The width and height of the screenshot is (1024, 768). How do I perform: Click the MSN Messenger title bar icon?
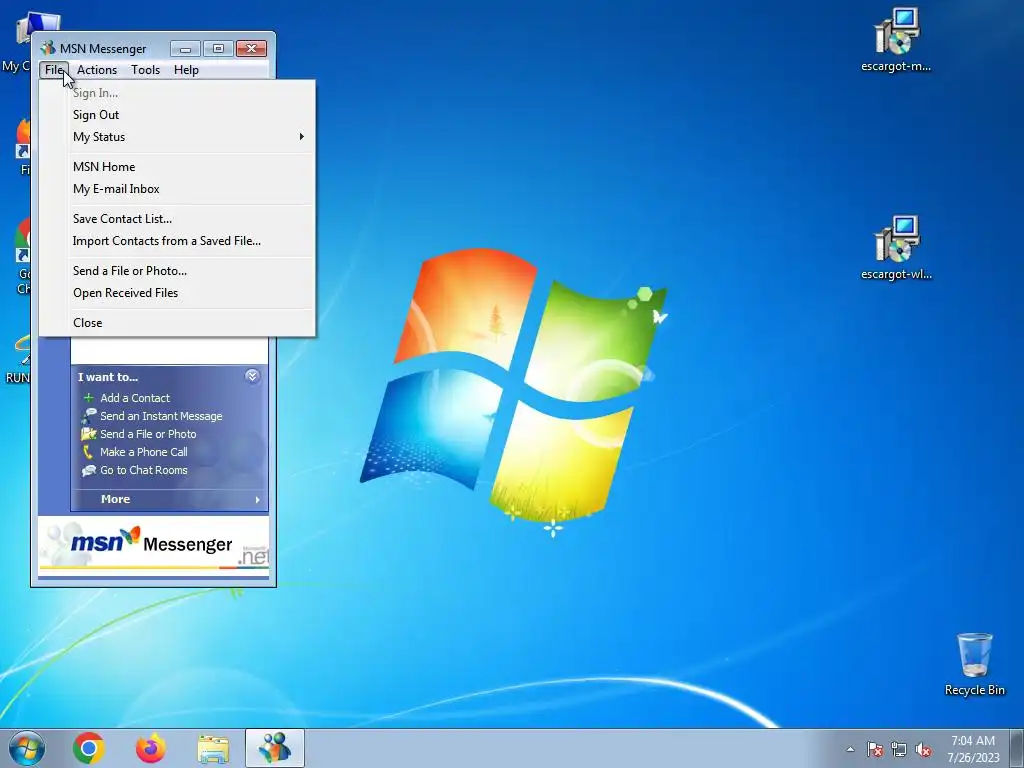tap(48, 48)
